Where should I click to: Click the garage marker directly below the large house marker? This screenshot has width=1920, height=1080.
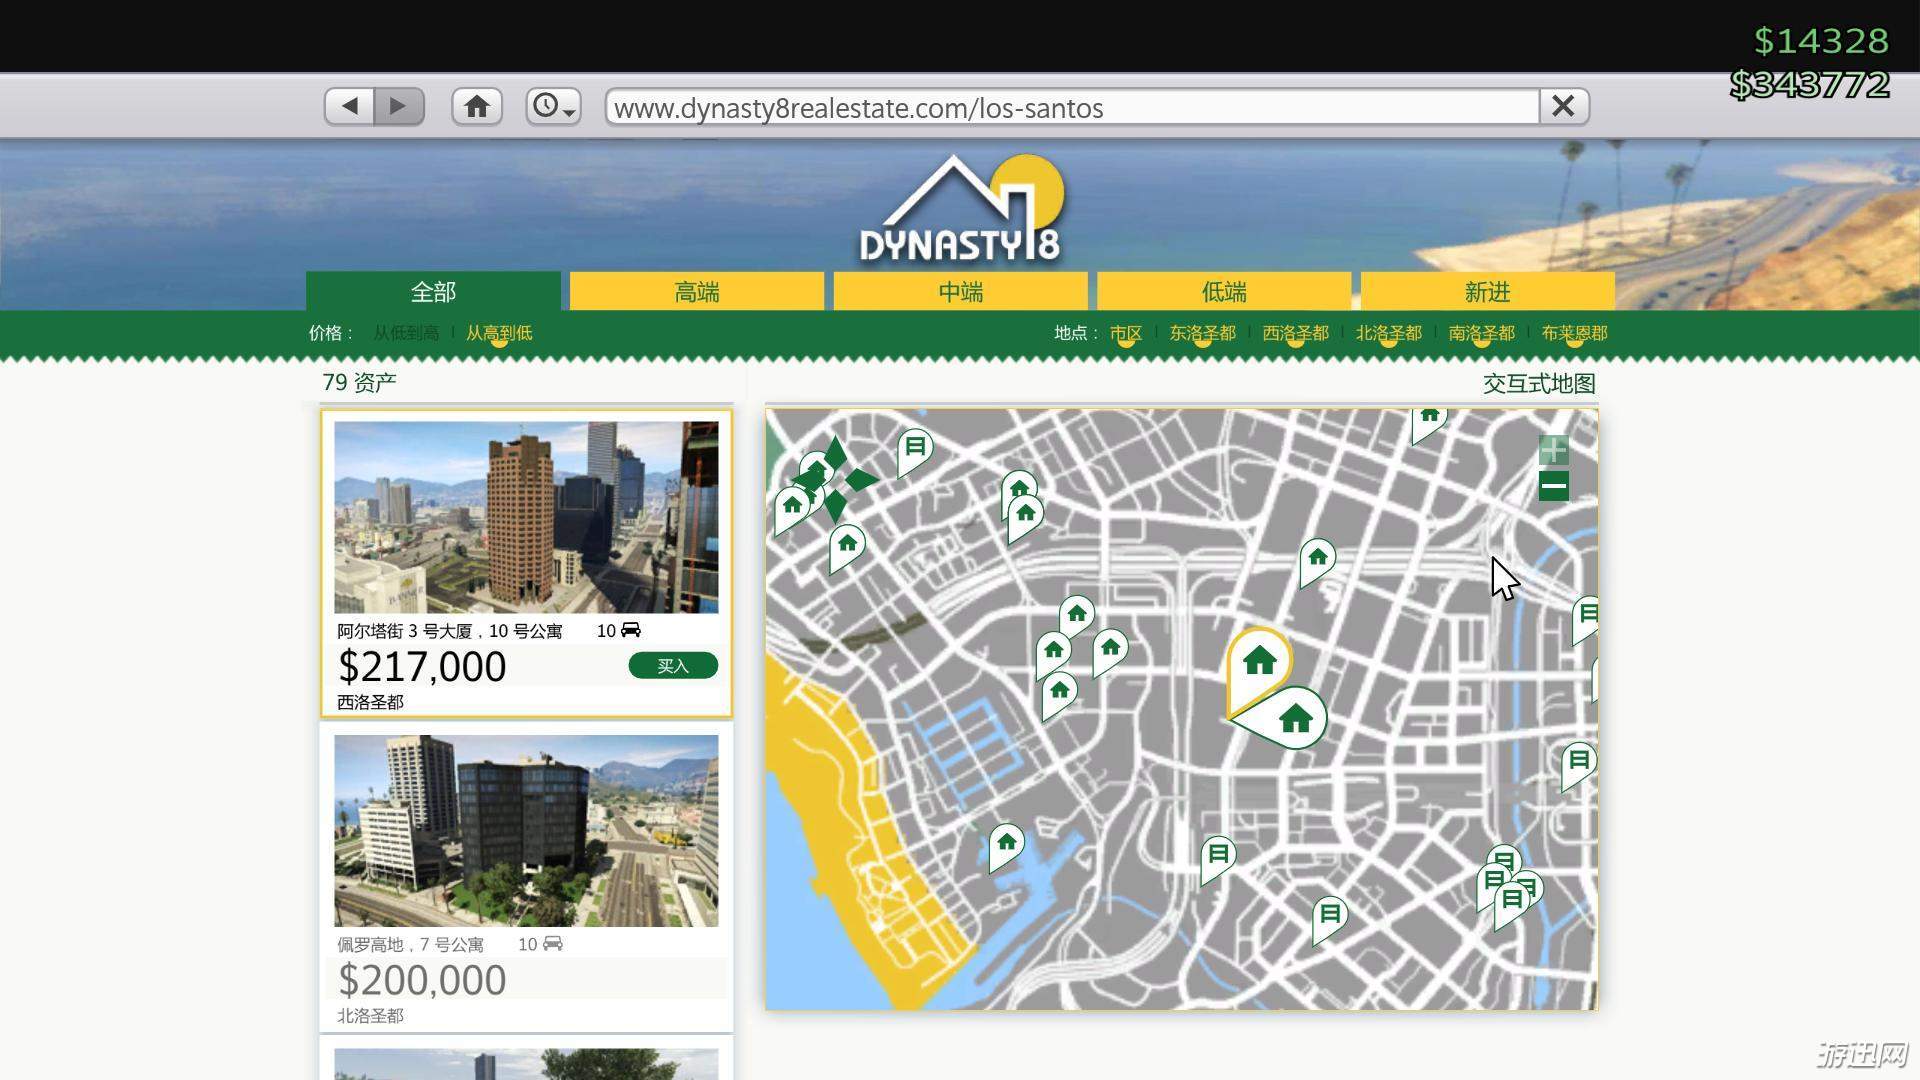point(1217,858)
